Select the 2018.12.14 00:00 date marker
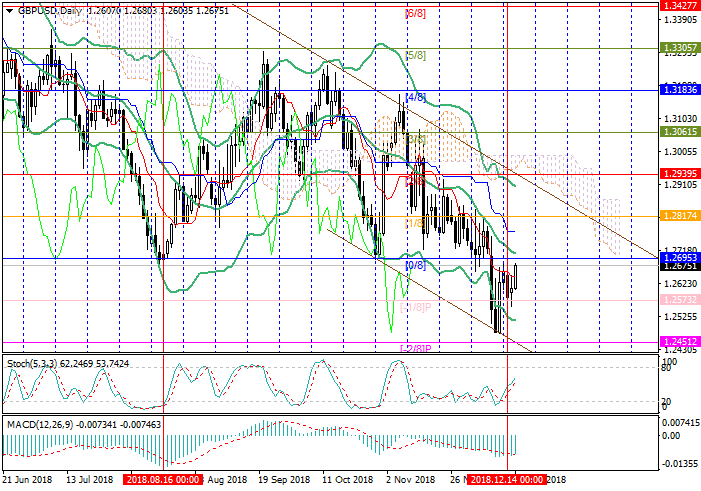The width and height of the screenshot is (701, 491). (507, 480)
